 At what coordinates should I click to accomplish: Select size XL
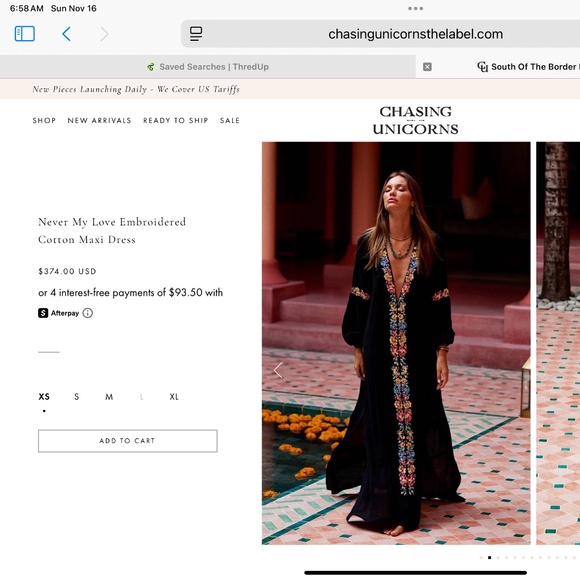pos(174,397)
